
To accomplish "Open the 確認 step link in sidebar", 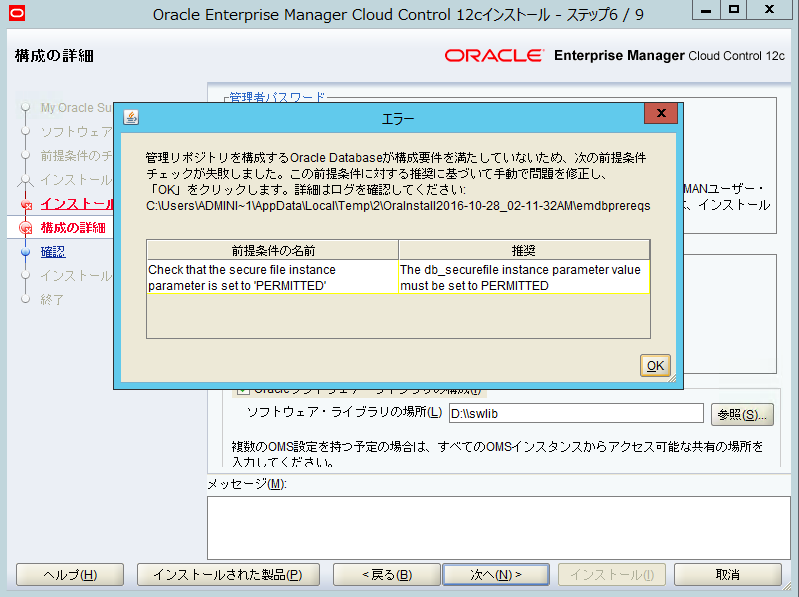I will (53, 252).
